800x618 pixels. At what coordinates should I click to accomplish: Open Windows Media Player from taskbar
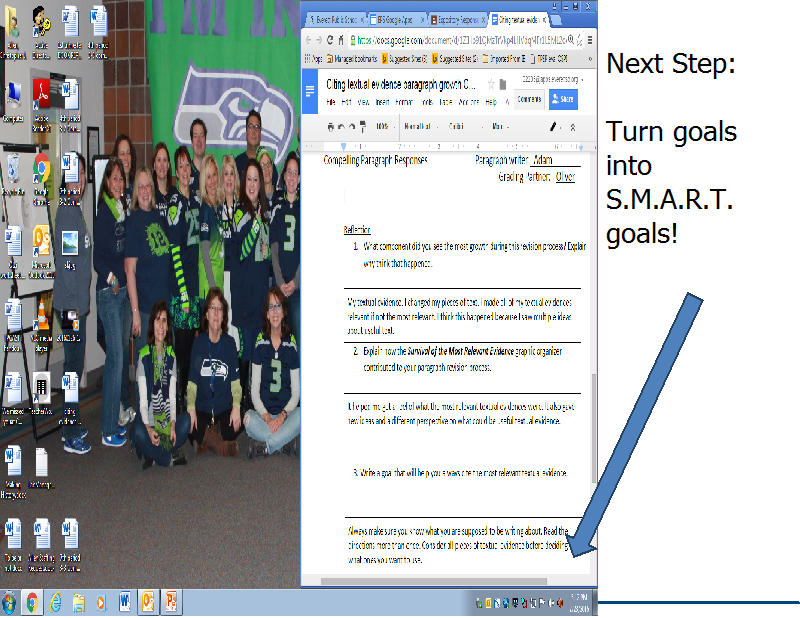pyautogui.click(x=101, y=603)
